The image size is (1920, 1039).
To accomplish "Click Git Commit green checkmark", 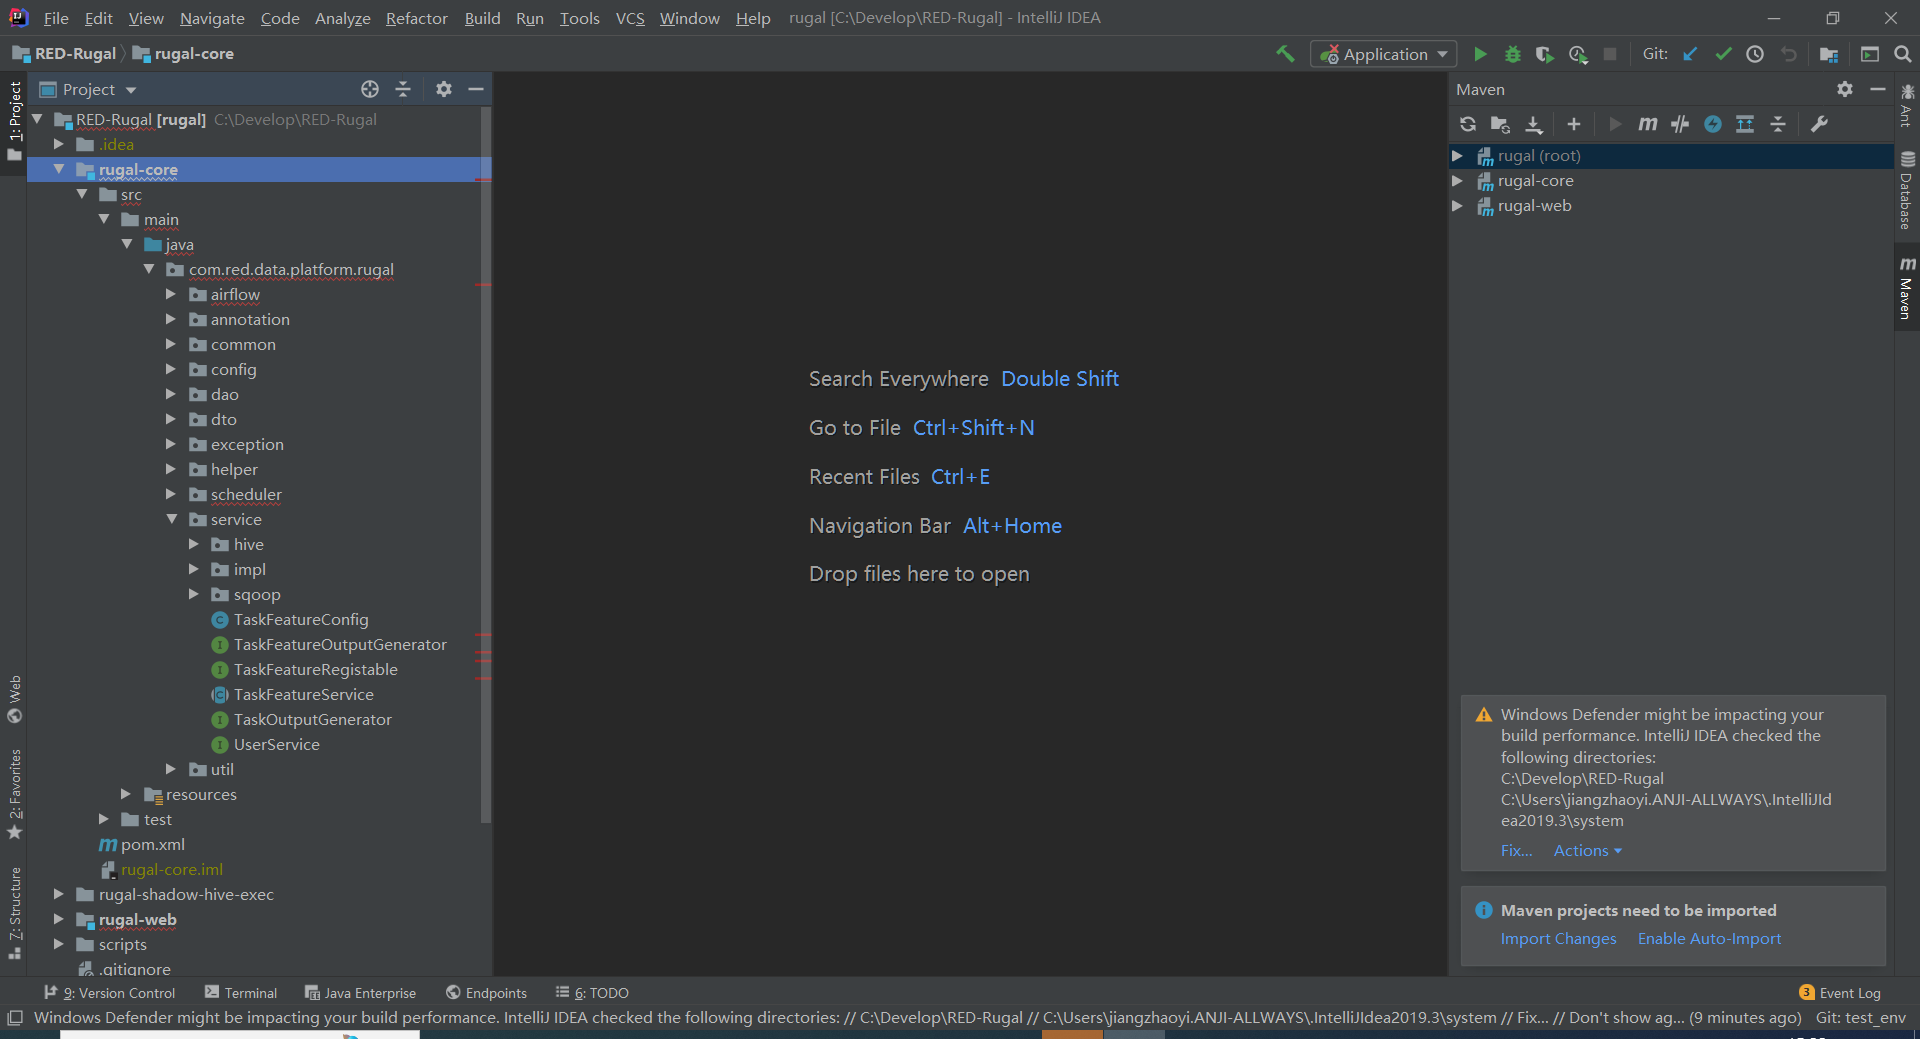I will tap(1723, 54).
